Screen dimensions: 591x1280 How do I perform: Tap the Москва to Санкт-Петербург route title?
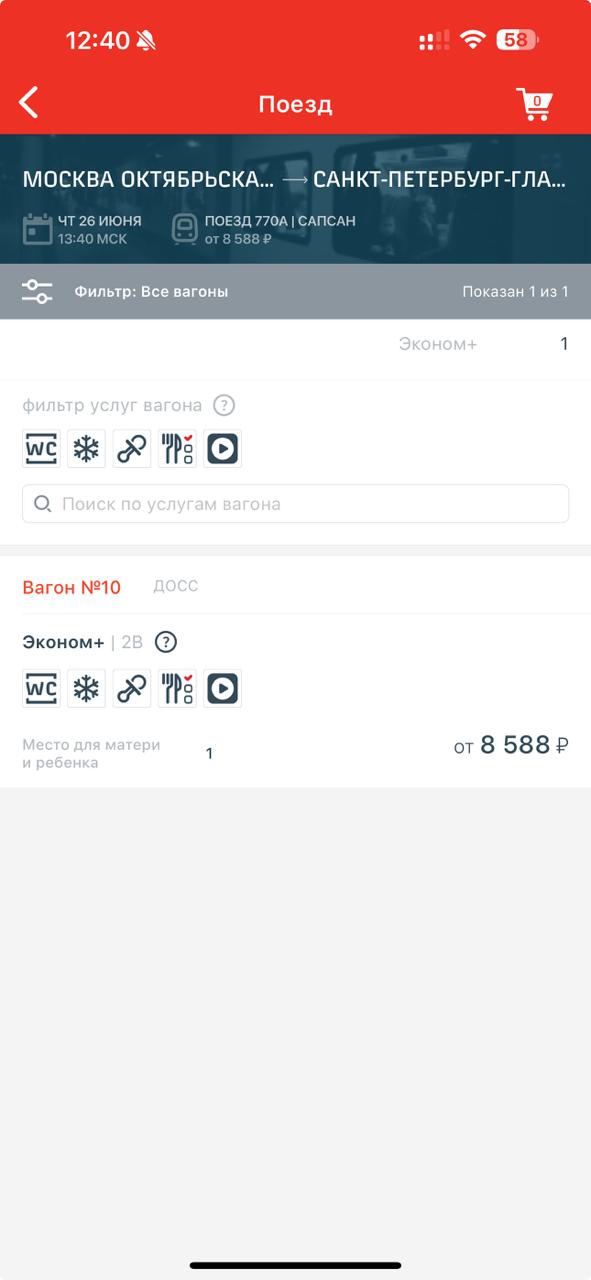pos(295,180)
